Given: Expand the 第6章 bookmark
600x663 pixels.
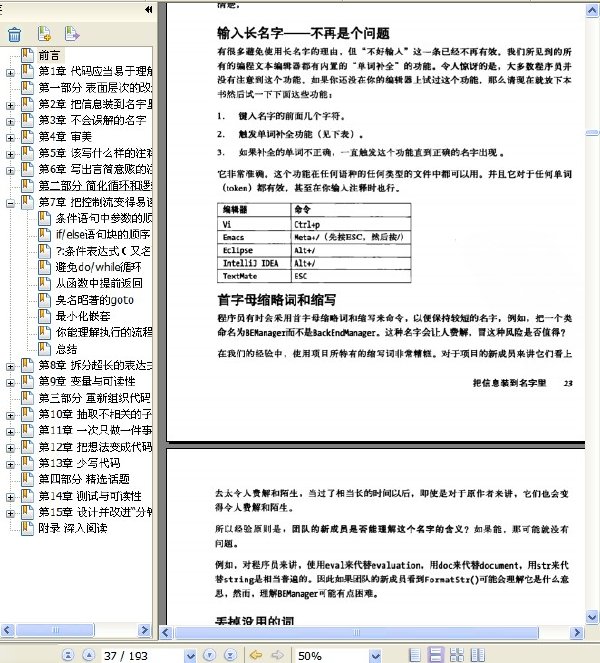Looking at the screenshot, I should pyautogui.click(x=10, y=171).
